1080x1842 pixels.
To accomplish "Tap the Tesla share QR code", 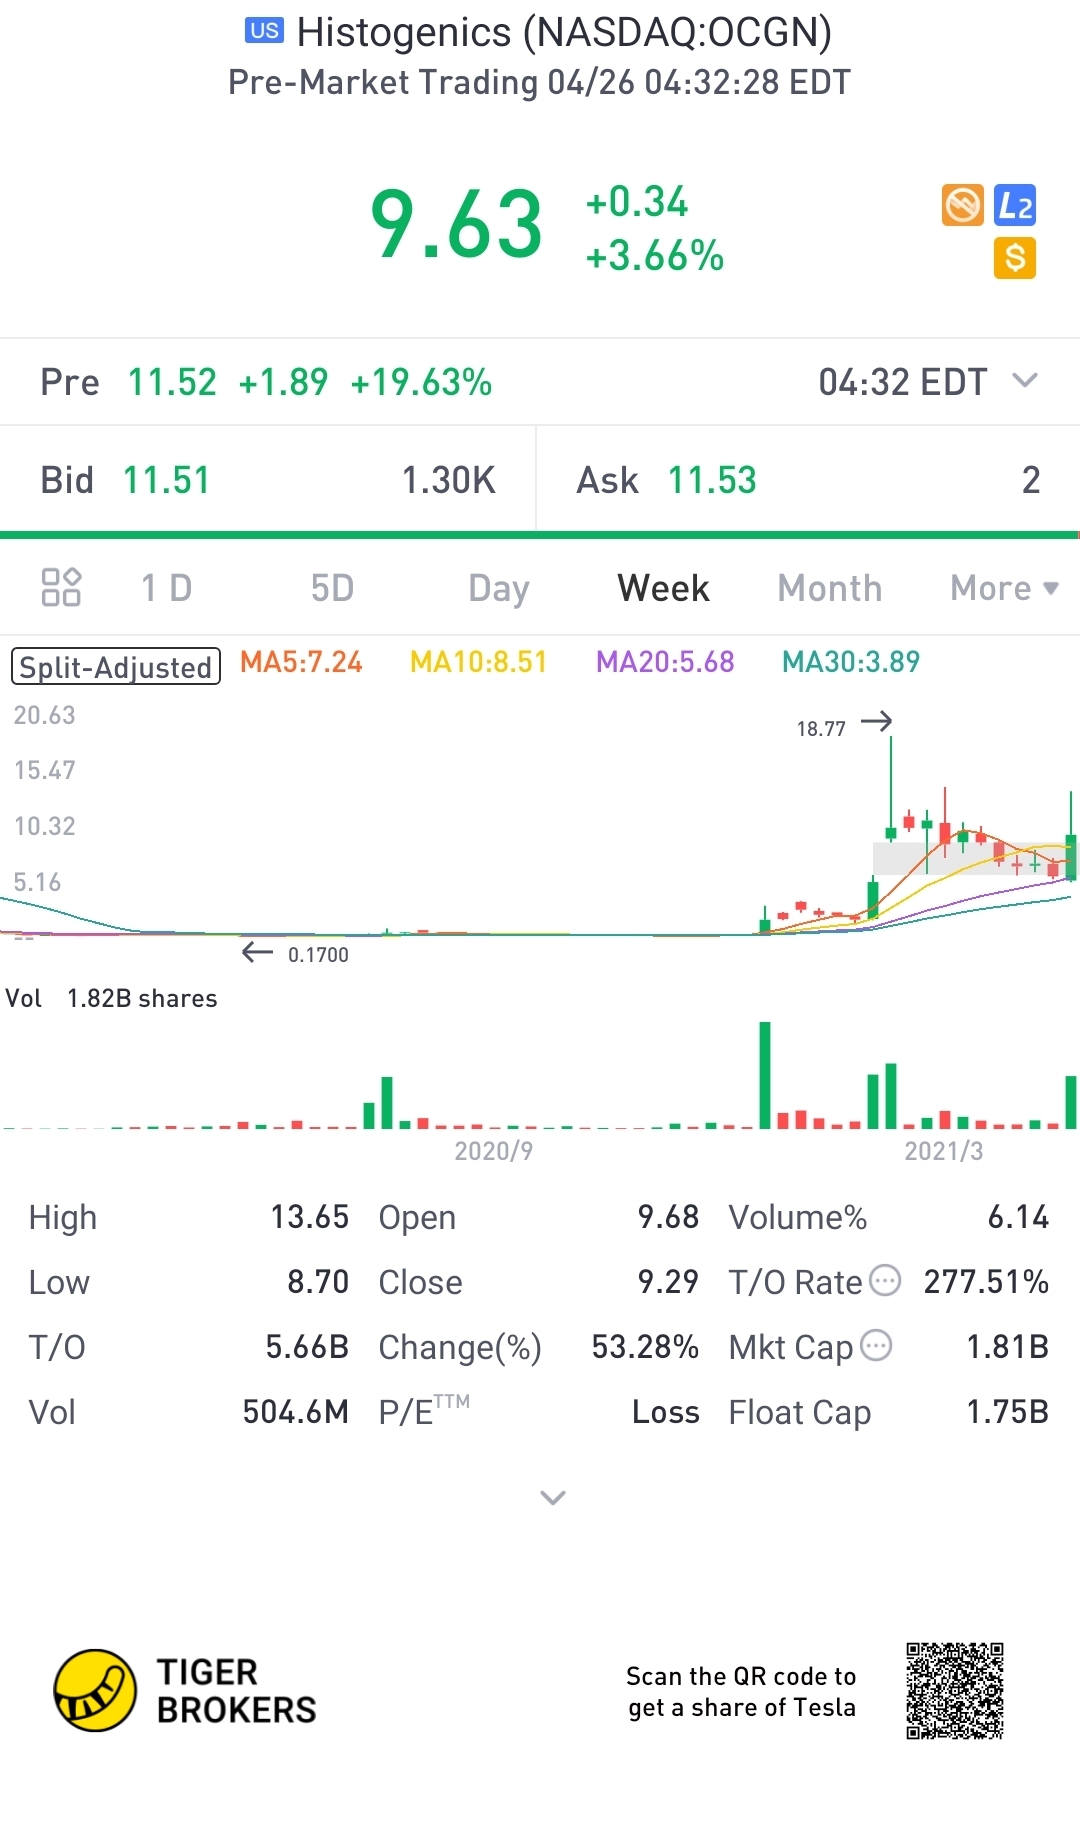I will 955,1691.
